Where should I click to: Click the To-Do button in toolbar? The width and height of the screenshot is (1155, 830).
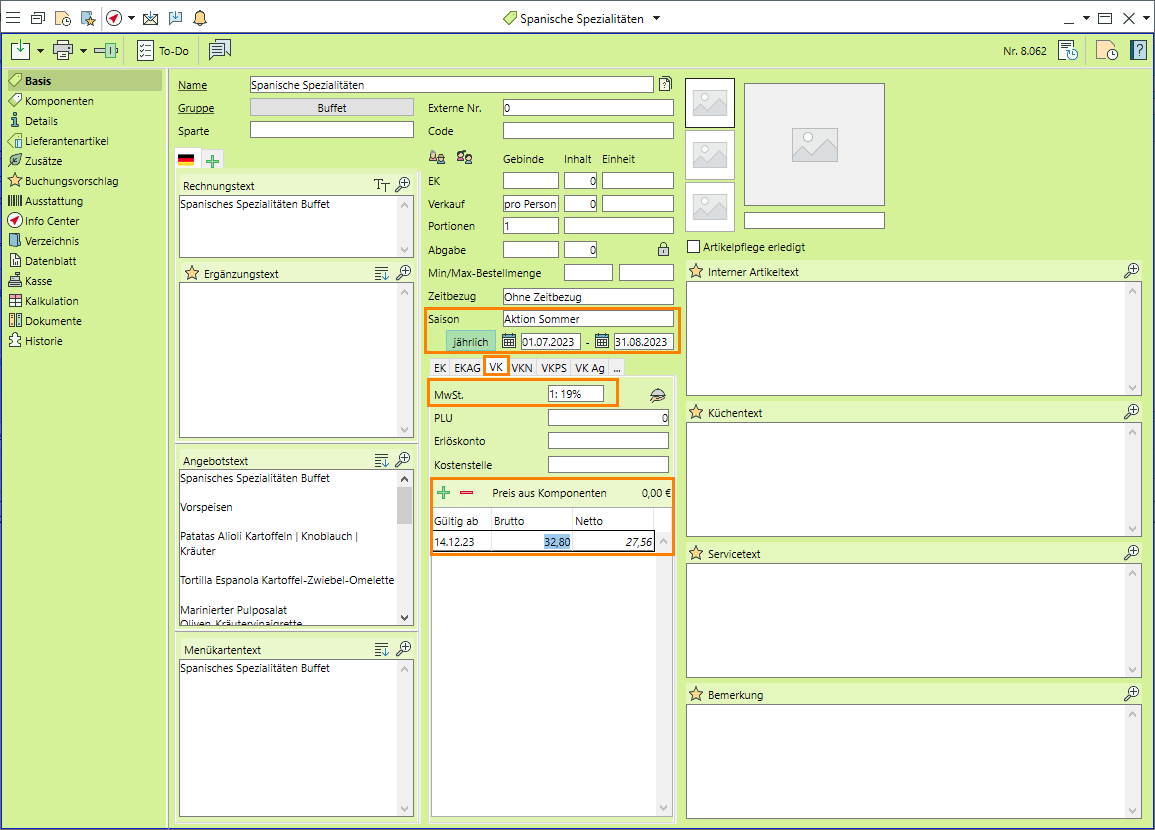point(163,50)
